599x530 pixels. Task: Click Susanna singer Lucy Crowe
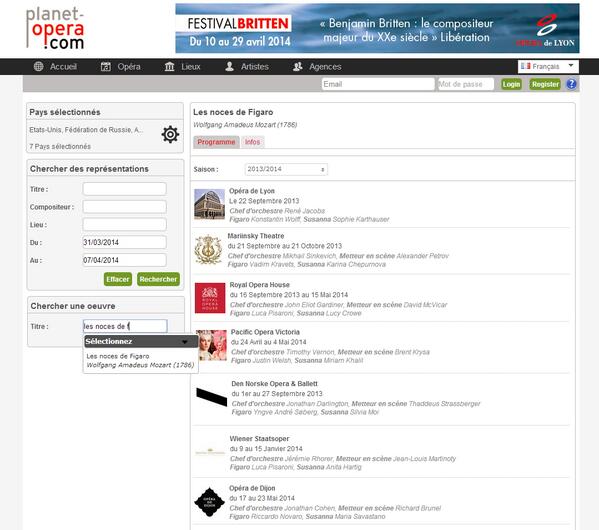point(343,313)
